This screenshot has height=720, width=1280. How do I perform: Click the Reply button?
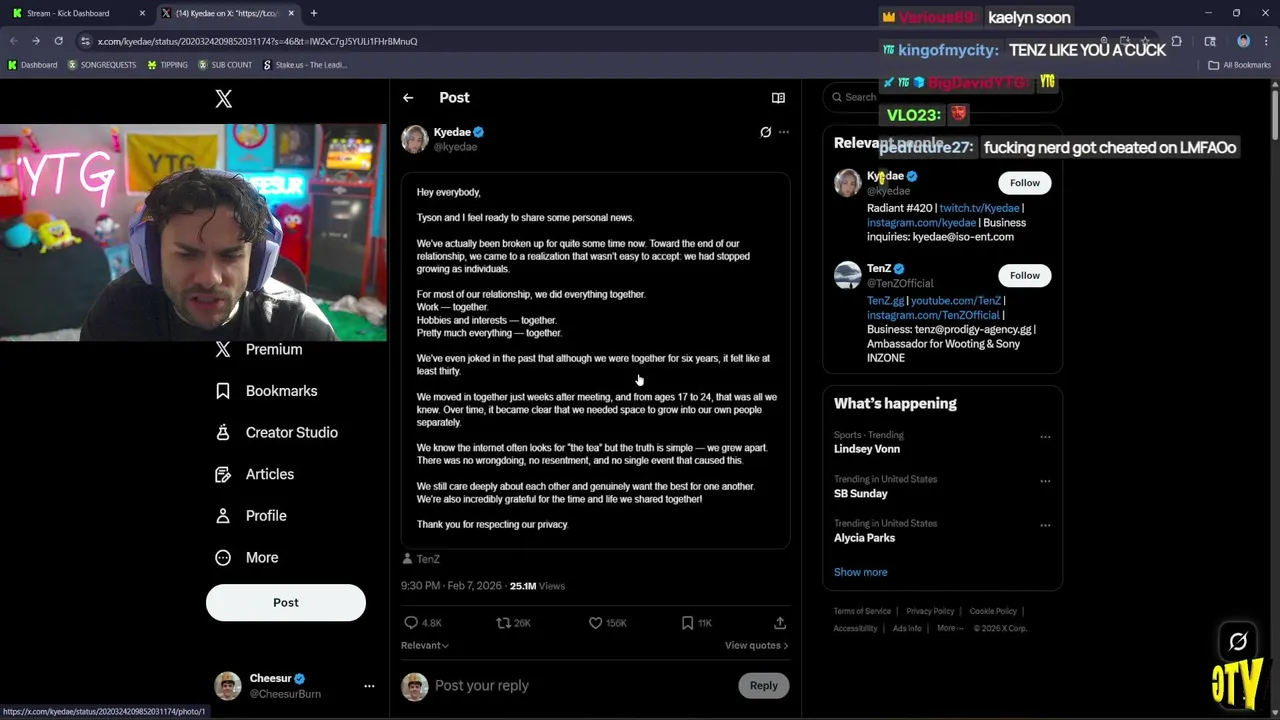pyautogui.click(x=763, y=686)
